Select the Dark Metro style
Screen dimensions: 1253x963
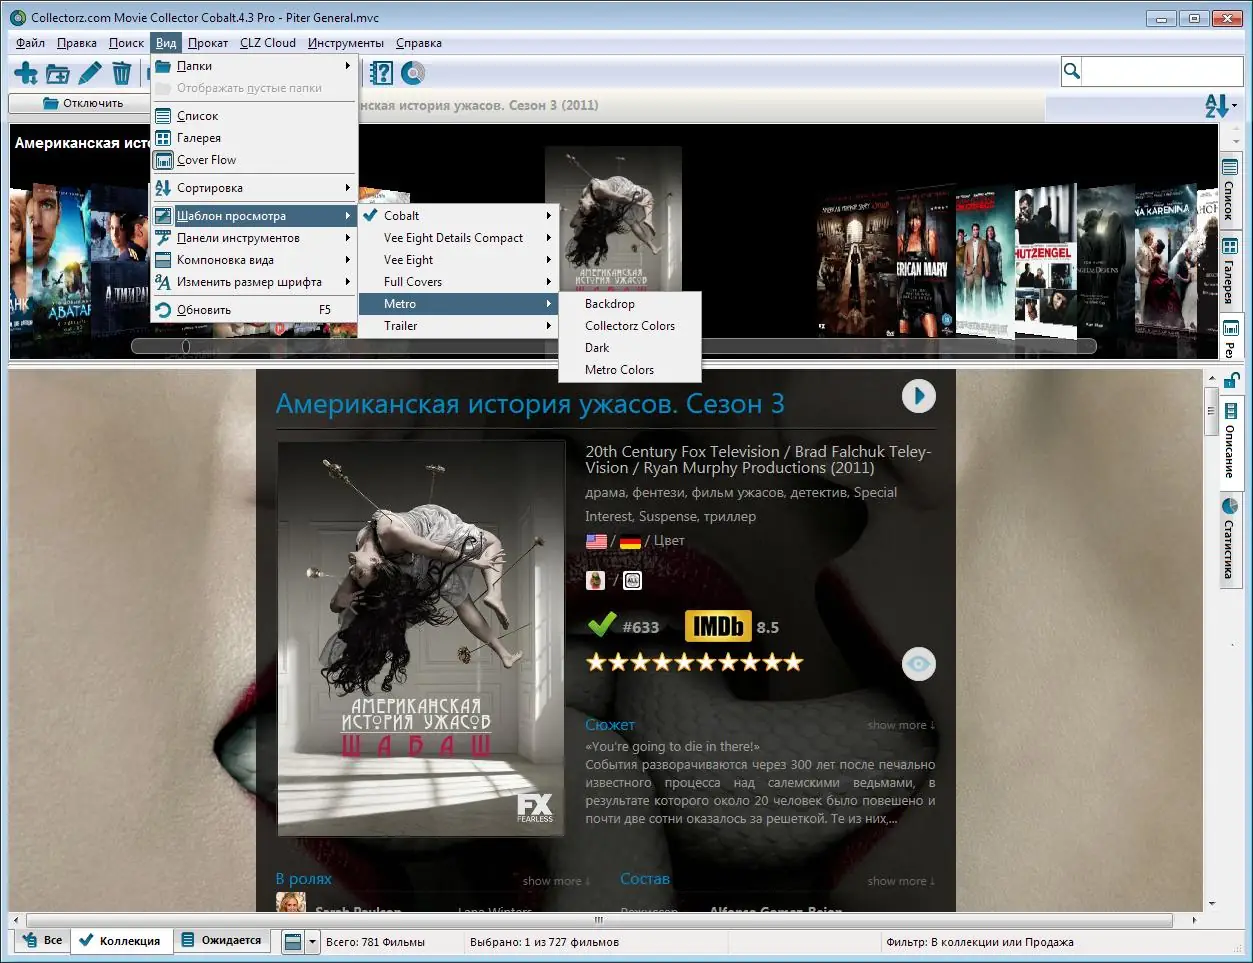click(630, 348)
